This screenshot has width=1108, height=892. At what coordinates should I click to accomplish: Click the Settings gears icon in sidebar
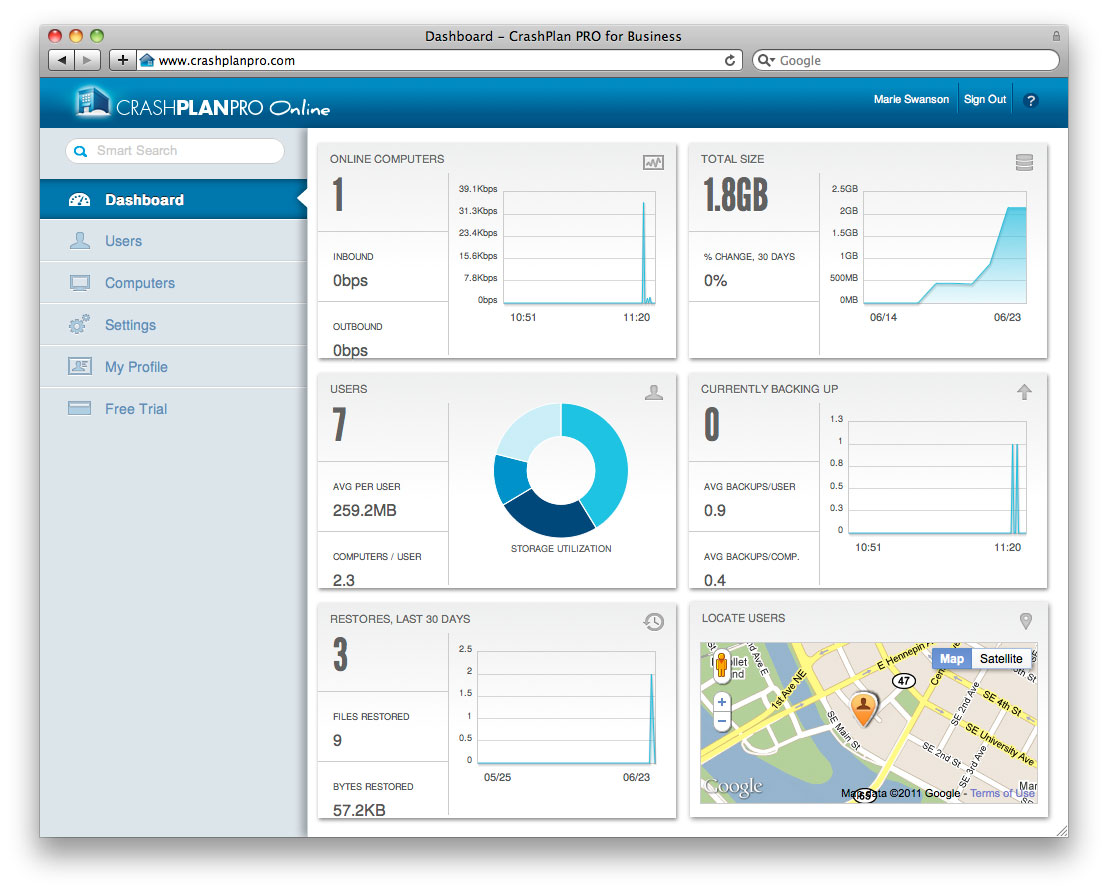pos(79,324)
